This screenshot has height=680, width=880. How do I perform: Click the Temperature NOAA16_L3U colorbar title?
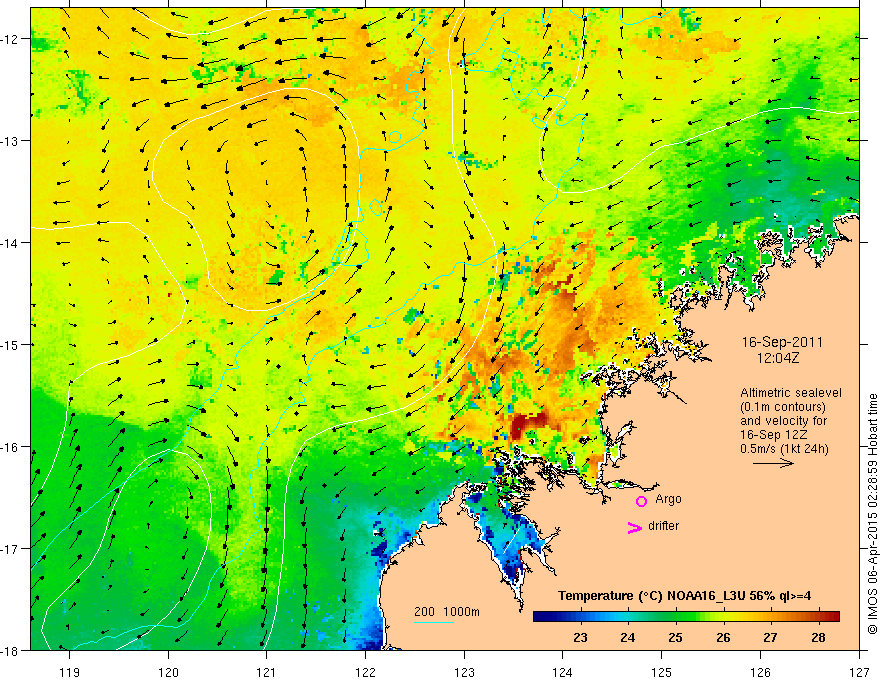coord(684,596)
